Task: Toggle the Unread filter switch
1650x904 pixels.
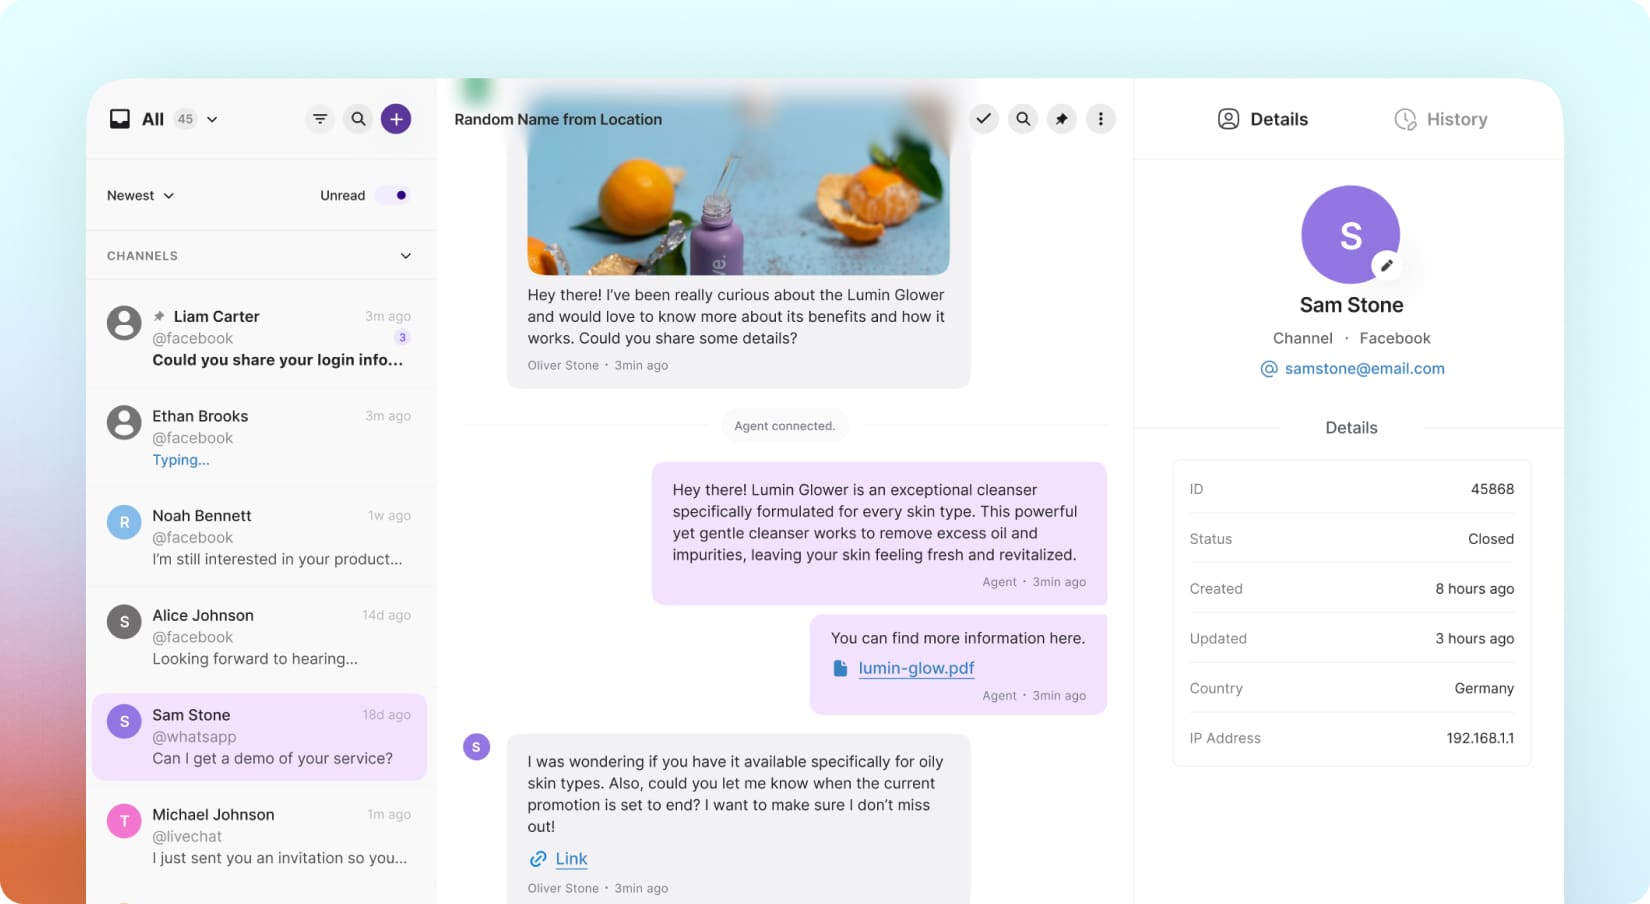Action: point(394,196)
